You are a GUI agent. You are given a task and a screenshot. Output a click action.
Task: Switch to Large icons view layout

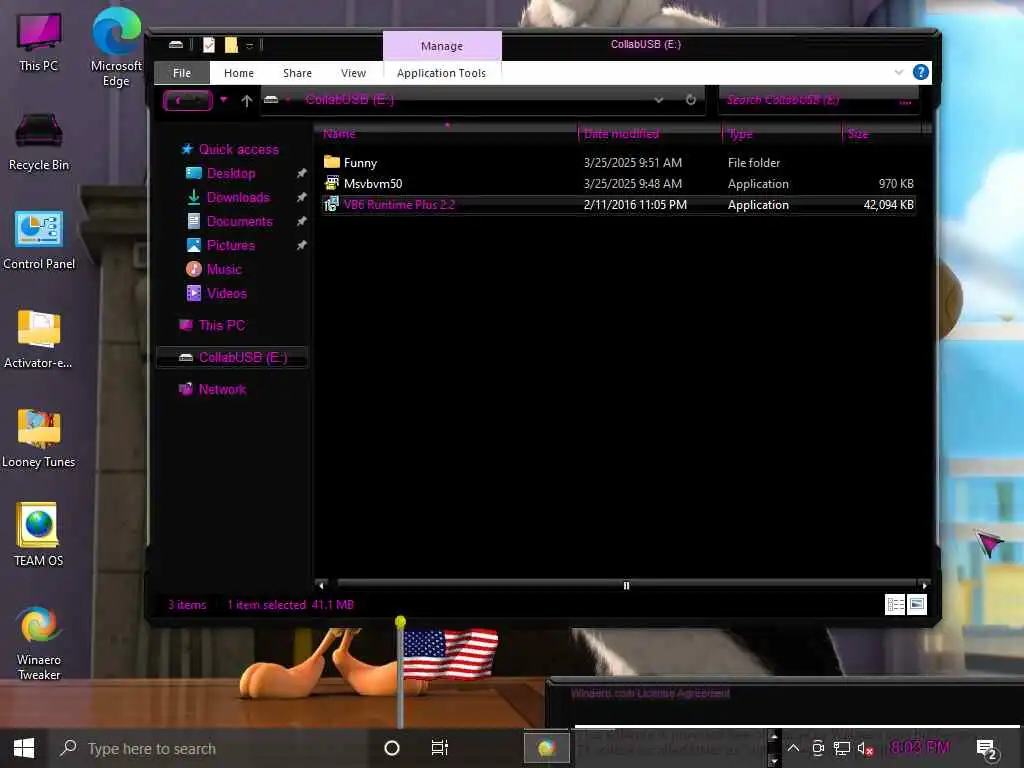(917, 605)
